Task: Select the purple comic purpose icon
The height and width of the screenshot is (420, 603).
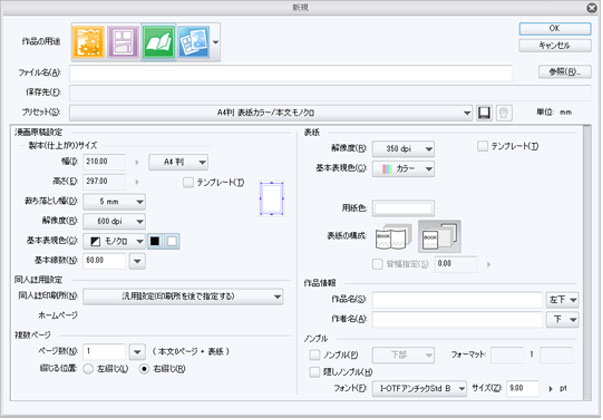Action: click(x=123, y=42)
